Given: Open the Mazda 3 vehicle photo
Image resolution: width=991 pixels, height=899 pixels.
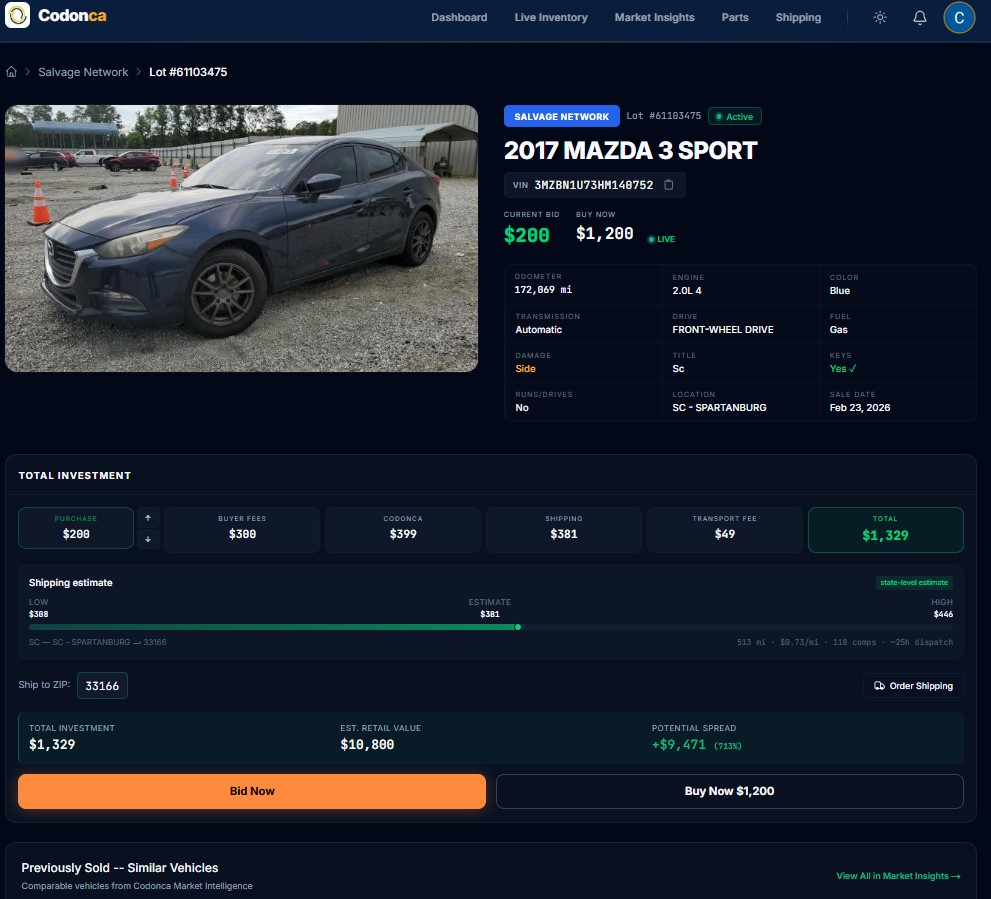Looking at the screenshot, I should click(241, 238).
